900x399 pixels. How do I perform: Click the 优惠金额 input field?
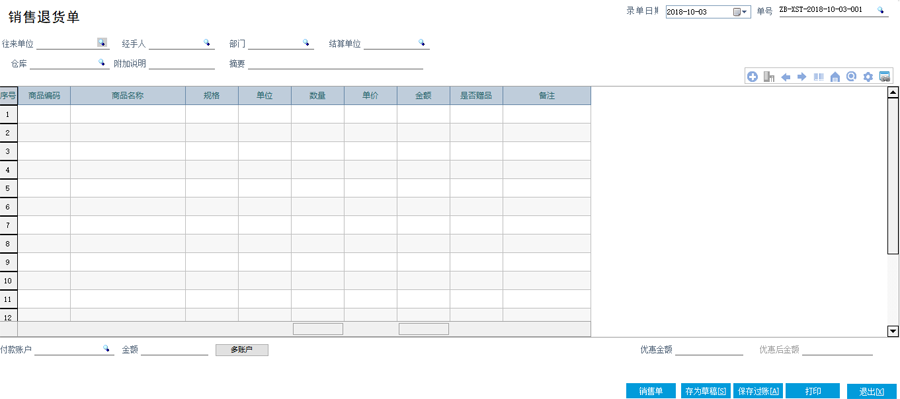[709, 350]
